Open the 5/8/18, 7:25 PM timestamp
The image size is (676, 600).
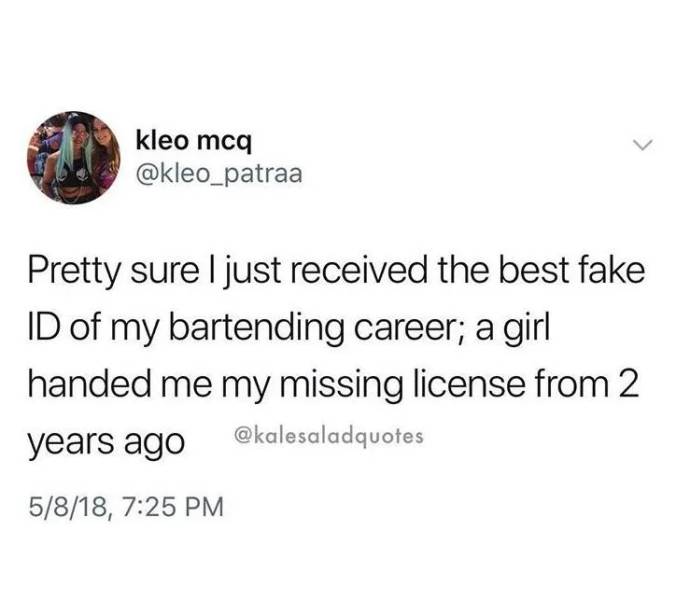(126, 506)
